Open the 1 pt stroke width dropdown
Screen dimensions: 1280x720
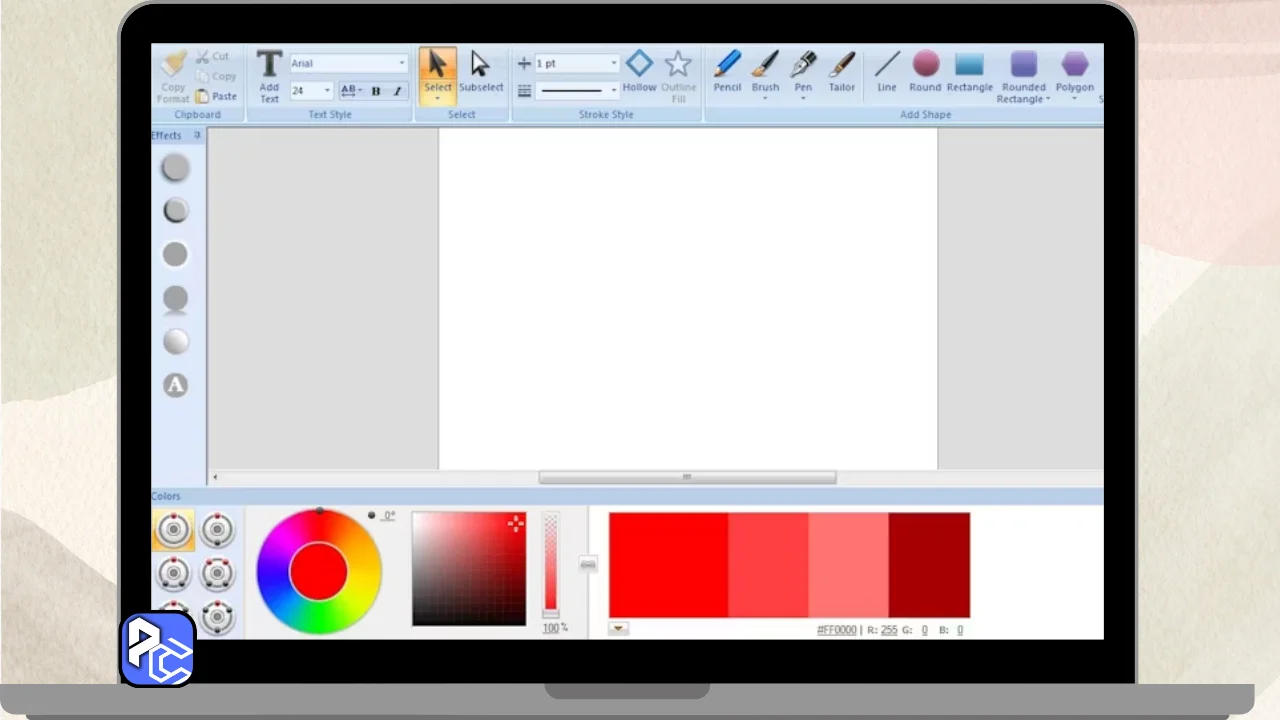[613, 63]
